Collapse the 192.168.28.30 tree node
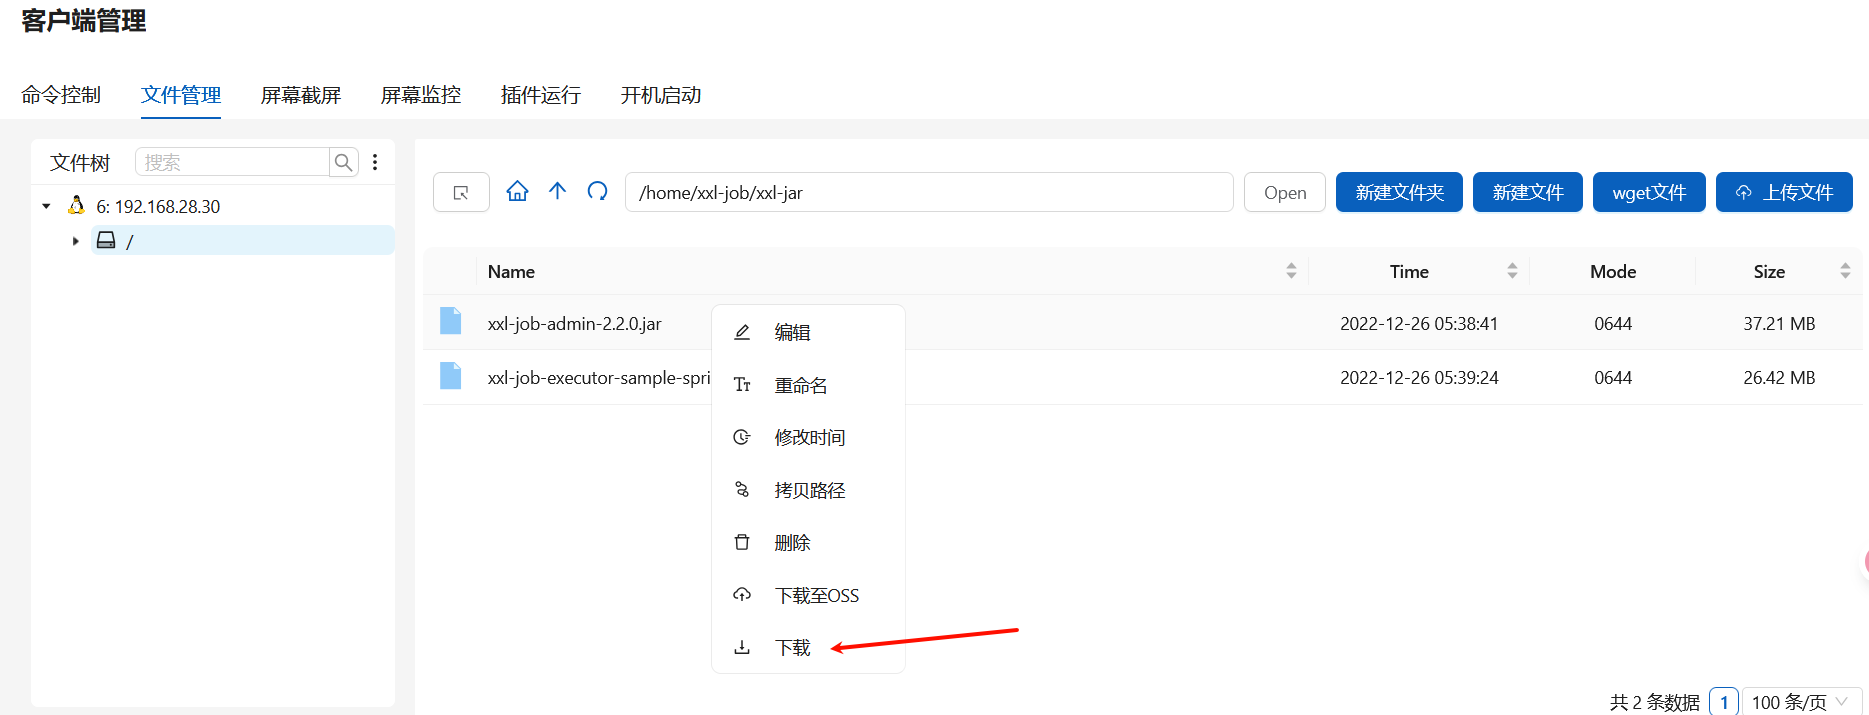The height and width of the screenshot is (715, 1869). [46, 206]
